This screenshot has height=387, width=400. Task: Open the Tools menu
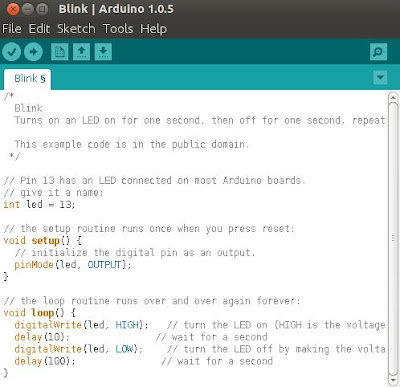pyautogui.click(x=118, y=29)
